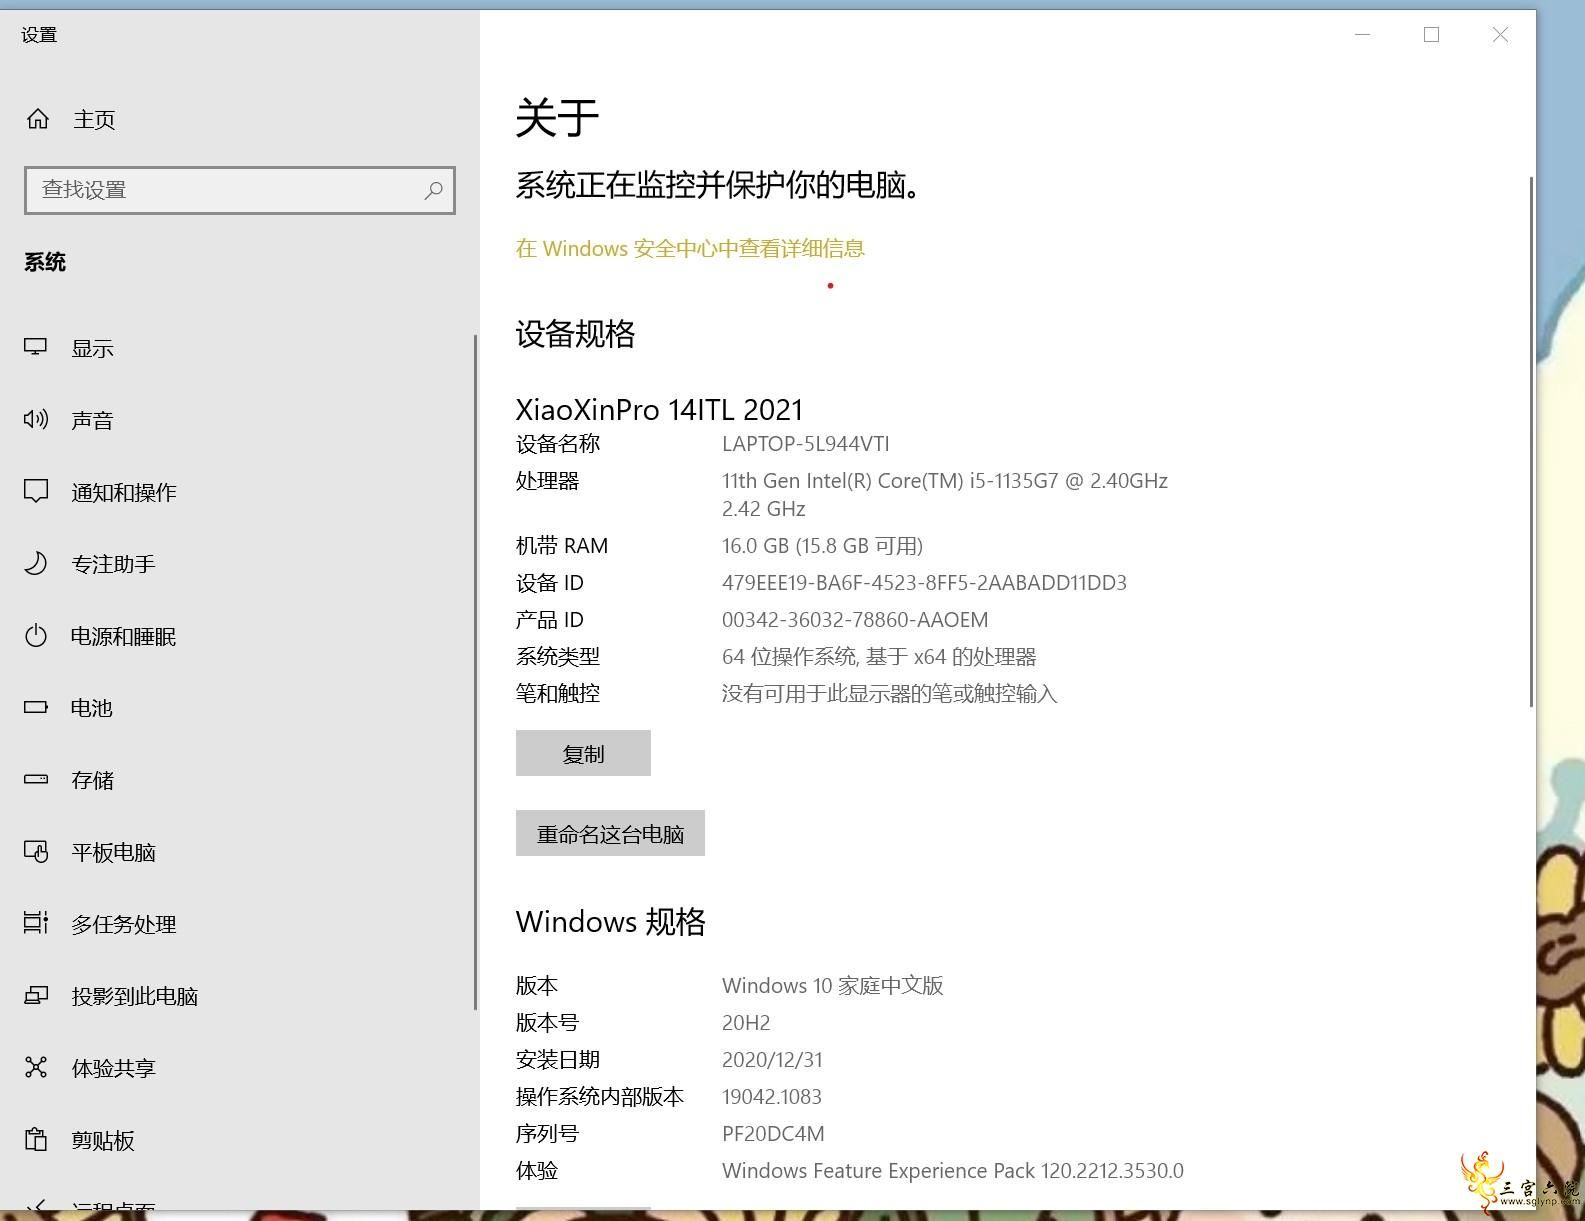Screen dimensions: 1585x1221
Task: Click the battery icon beside 电池
Action: (x=36, y=707)
